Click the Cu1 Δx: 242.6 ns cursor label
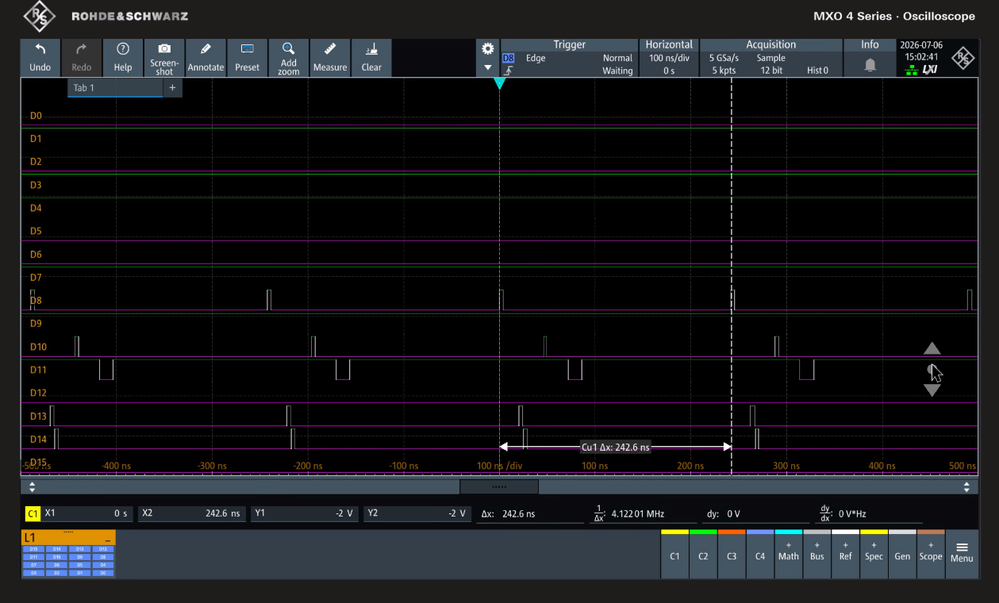The height and width of the screenshot is (603, 999). tap(615, 447)
